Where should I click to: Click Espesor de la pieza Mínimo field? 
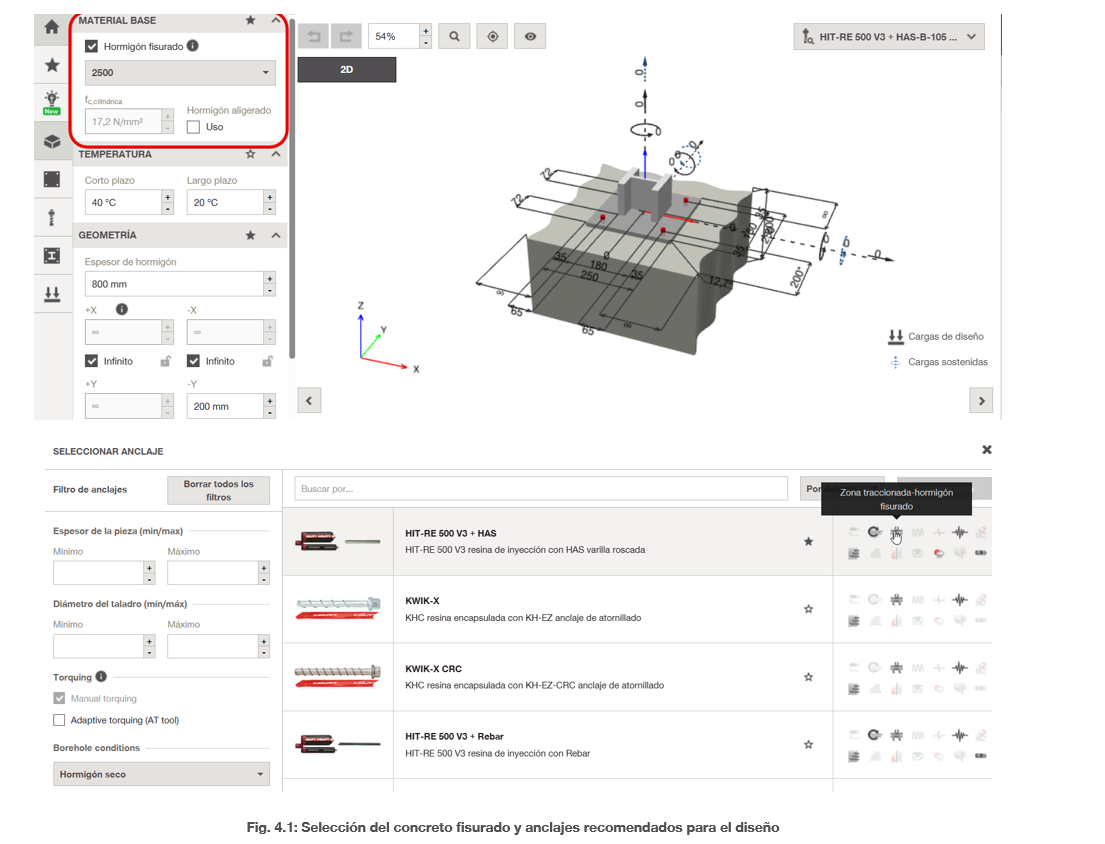point(98,573)
